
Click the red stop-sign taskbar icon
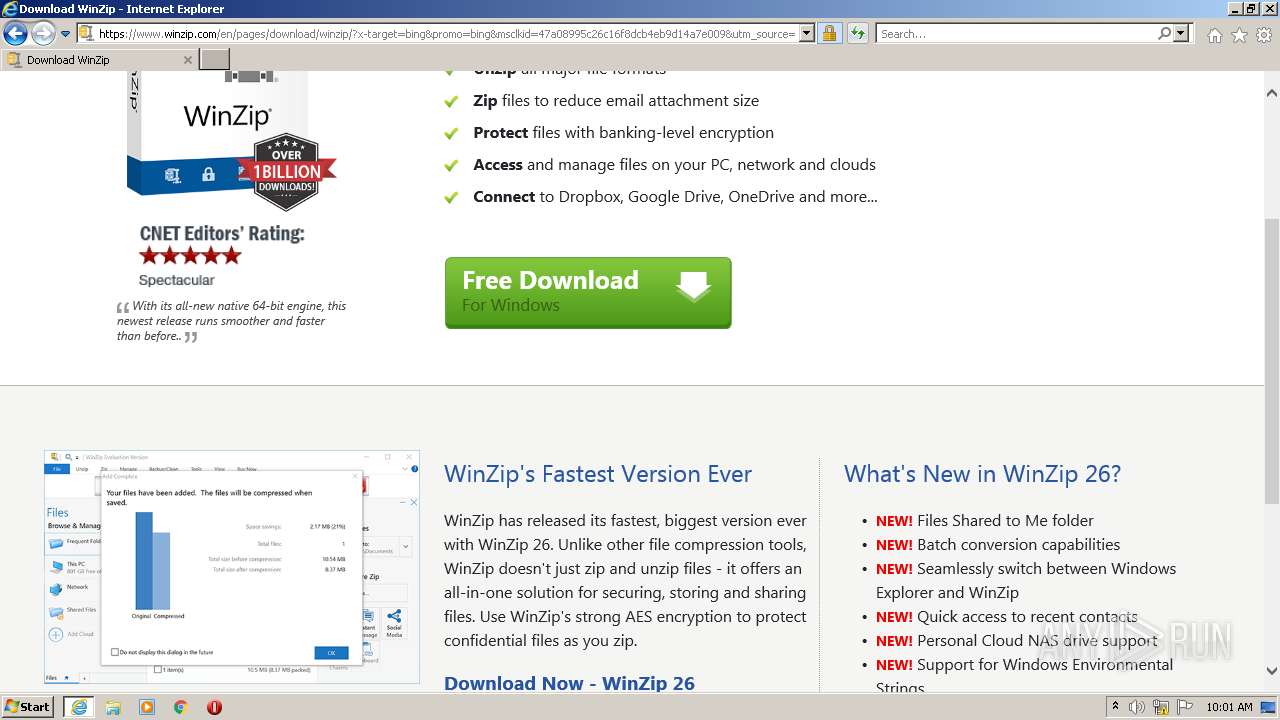214,707
